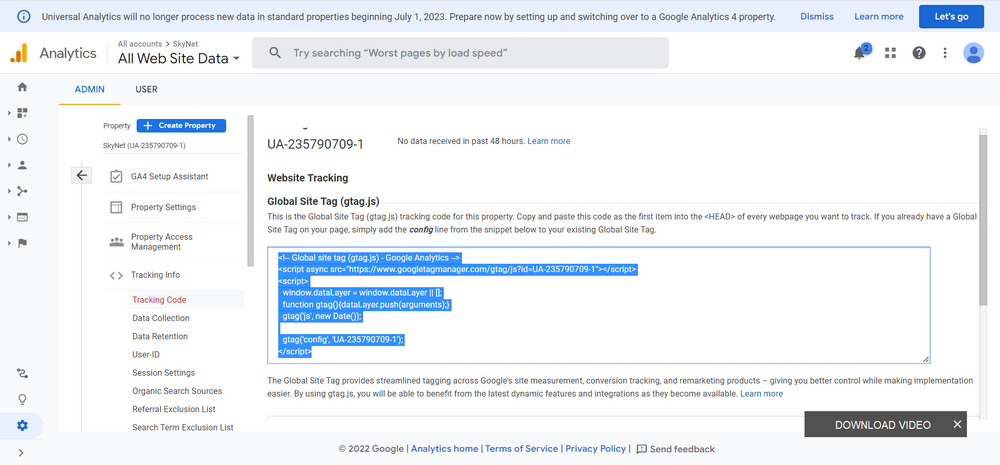Click the Send feedback footer link
The height and width of the screenshot is (465, 1000).
pos(682,449)
